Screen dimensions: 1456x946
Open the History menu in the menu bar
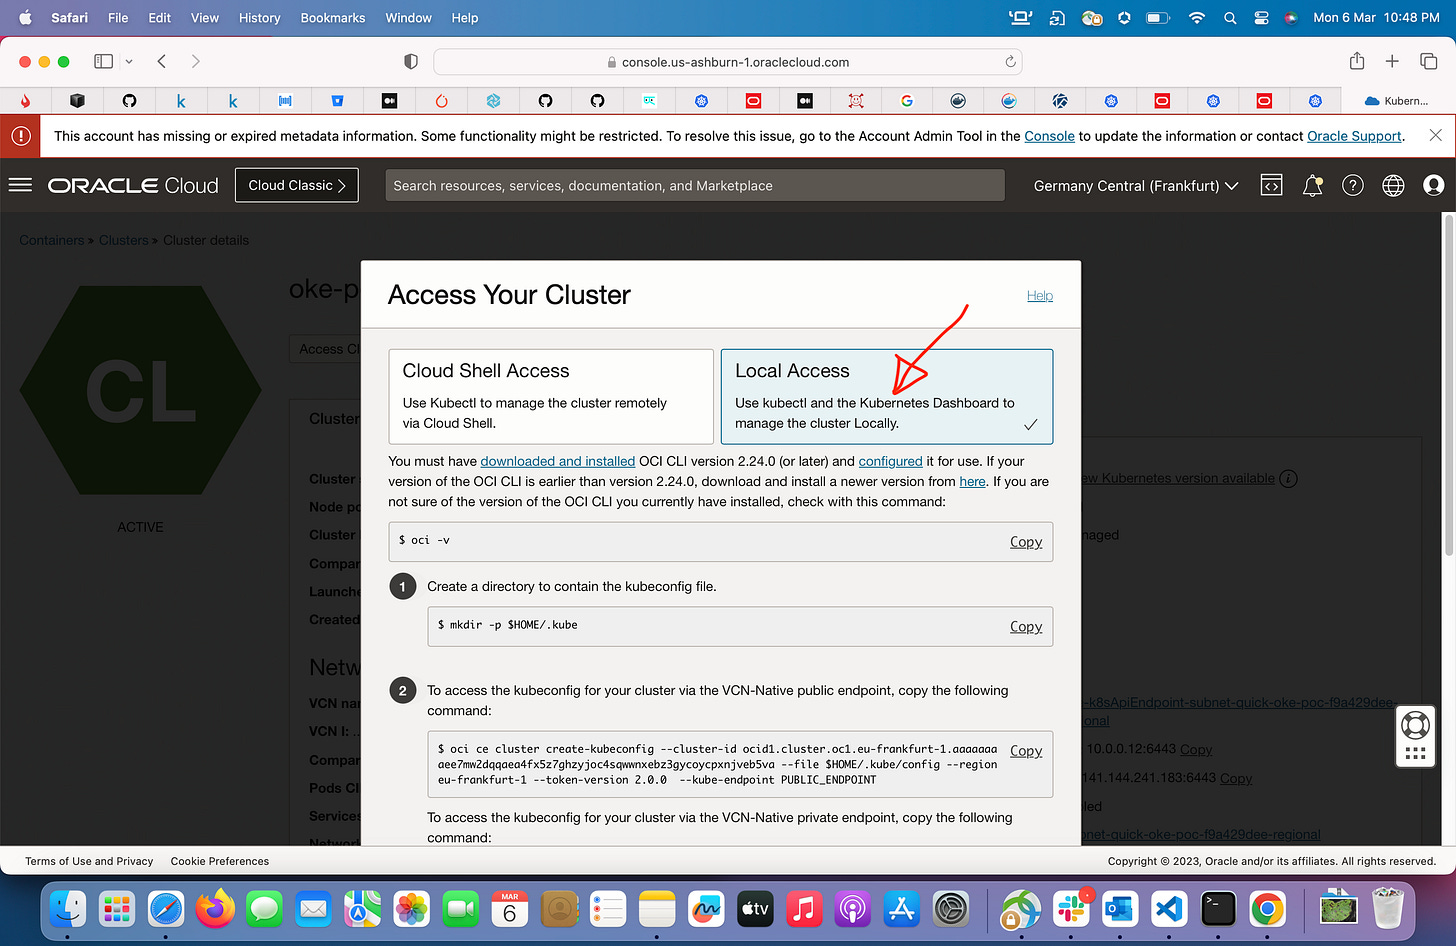pyautogui.click(x=260, y=18)
